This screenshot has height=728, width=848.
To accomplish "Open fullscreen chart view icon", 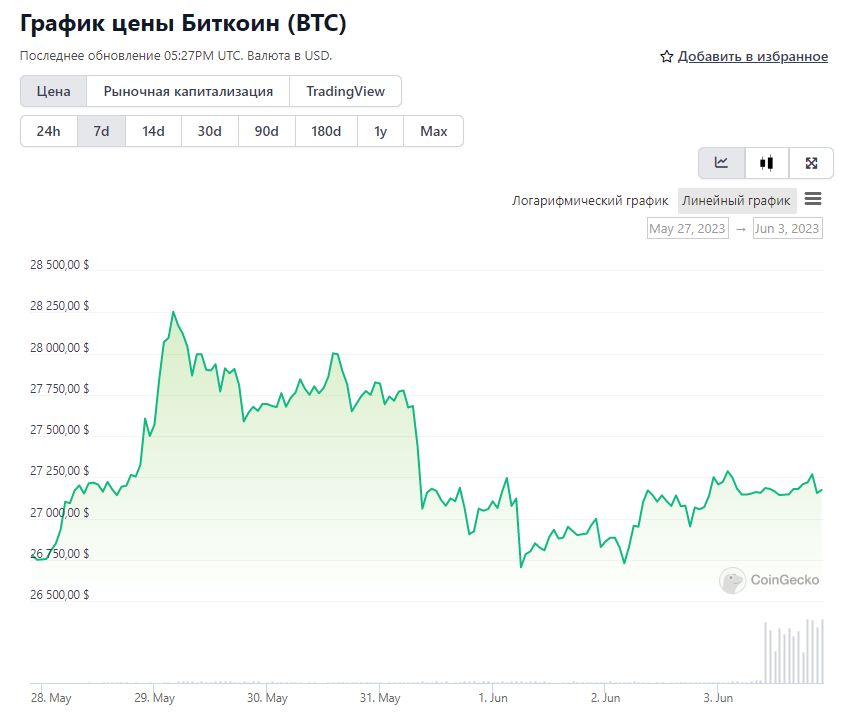I will (811, 163).
